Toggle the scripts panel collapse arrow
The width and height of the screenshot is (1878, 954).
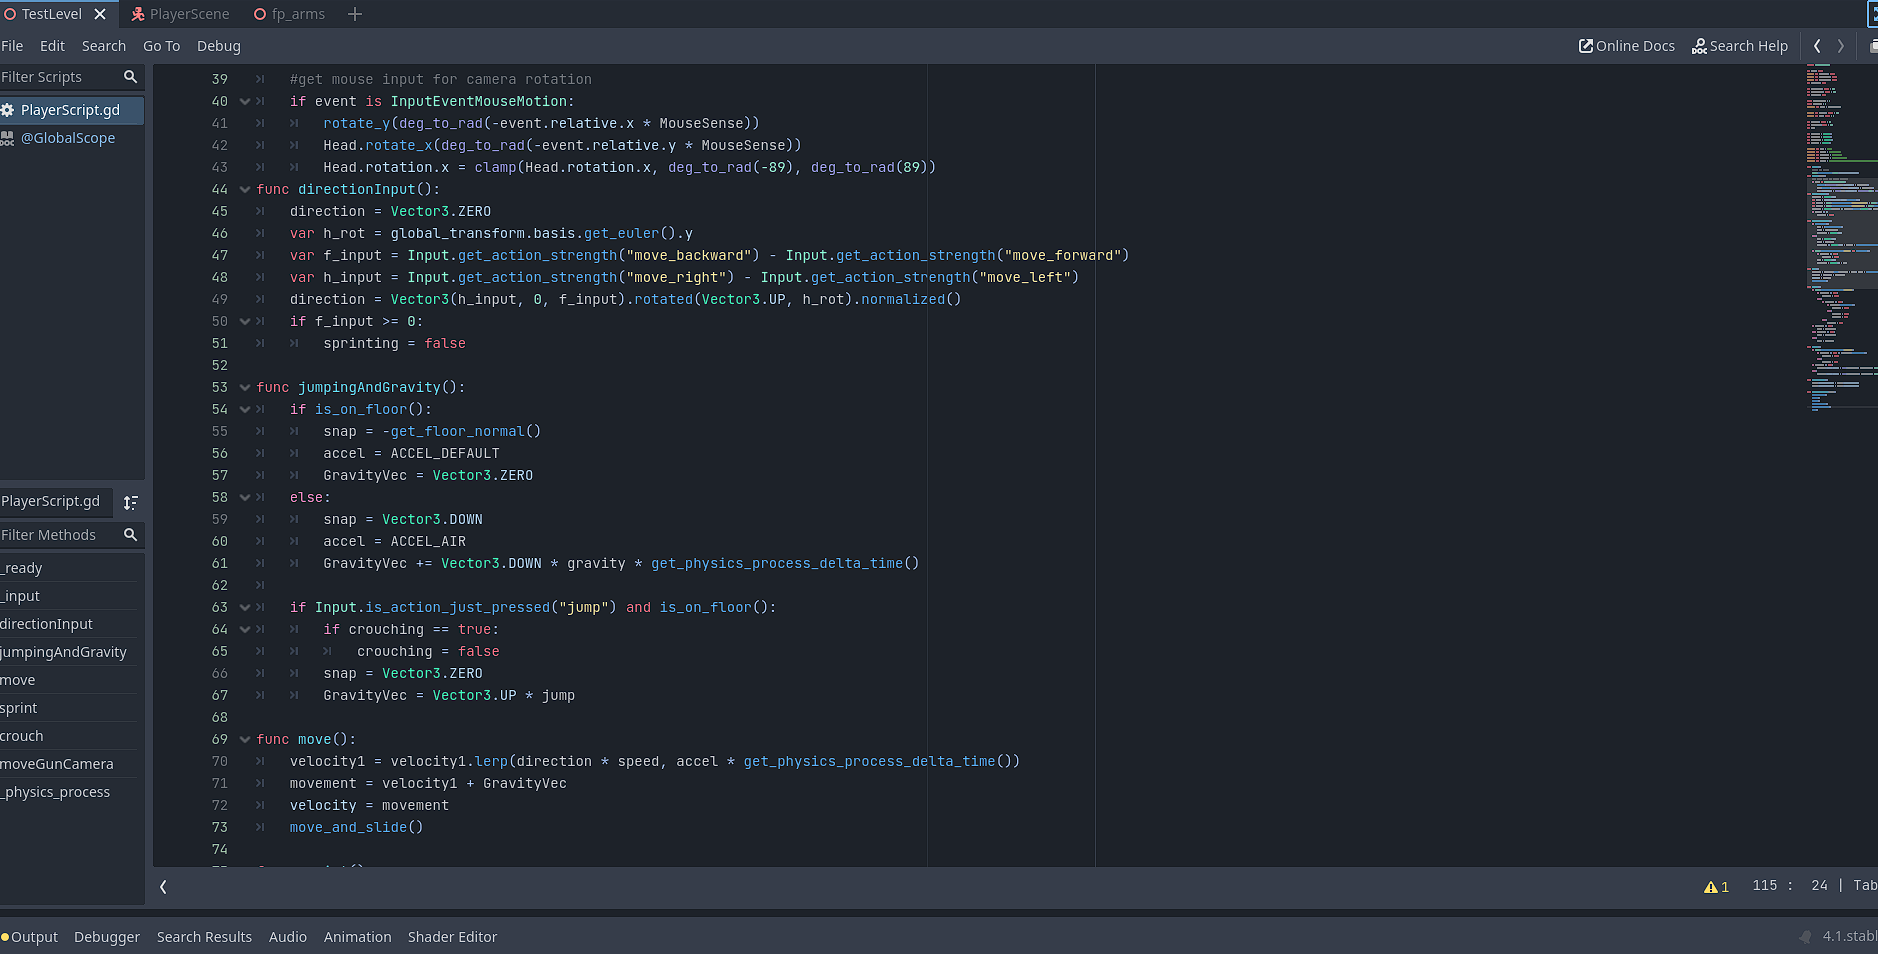pos(163,886)
